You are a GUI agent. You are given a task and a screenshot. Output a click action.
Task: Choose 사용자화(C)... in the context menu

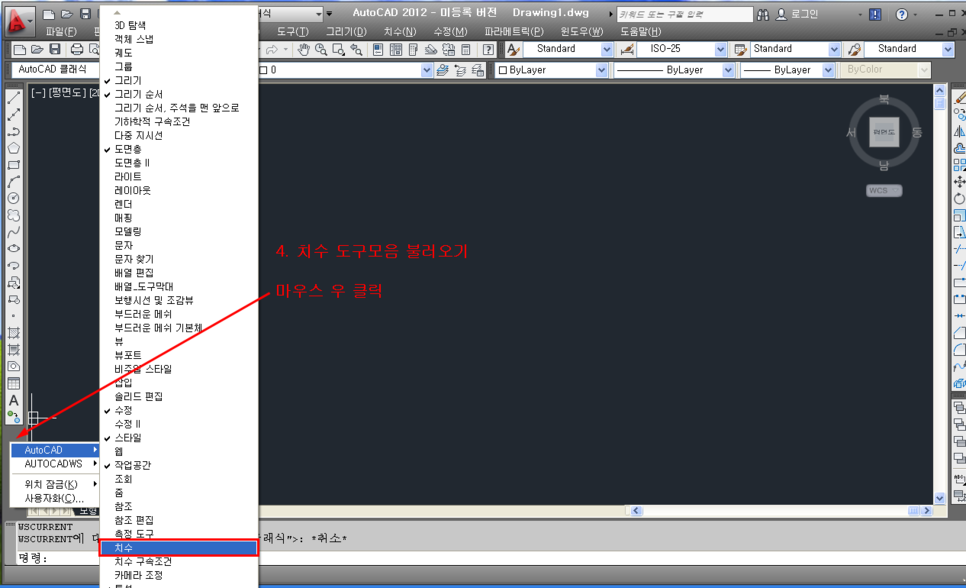(x=55, y=498)
